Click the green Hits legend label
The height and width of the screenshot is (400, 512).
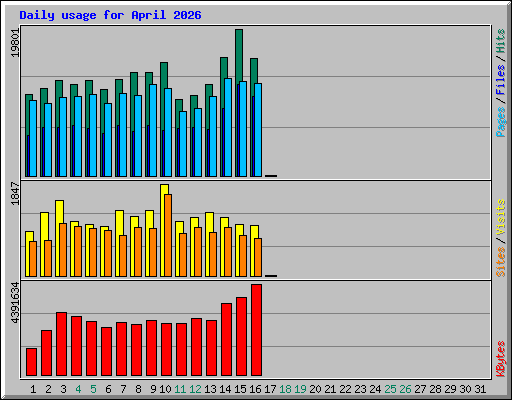[x=501, y=41]
